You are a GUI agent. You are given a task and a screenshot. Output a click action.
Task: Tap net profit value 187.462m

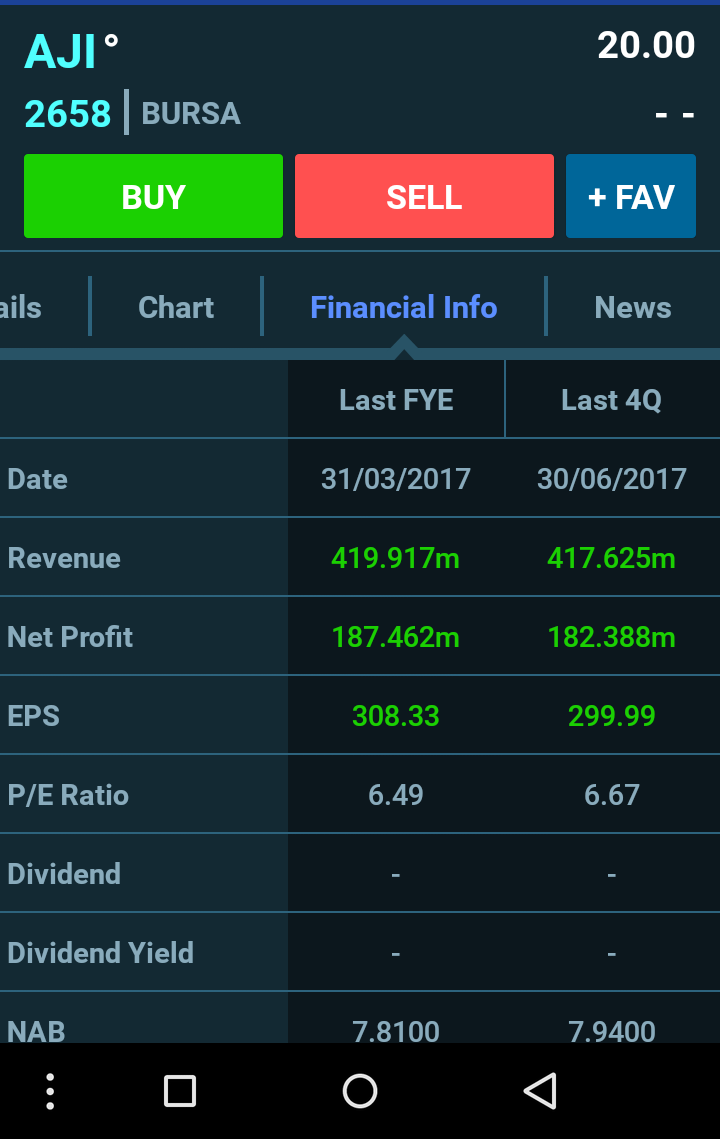pyautogui.click(x=396, y=637)
